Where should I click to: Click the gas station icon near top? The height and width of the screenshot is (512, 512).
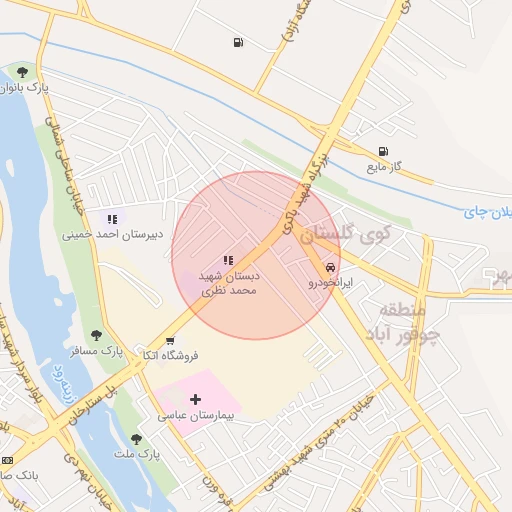238,42
